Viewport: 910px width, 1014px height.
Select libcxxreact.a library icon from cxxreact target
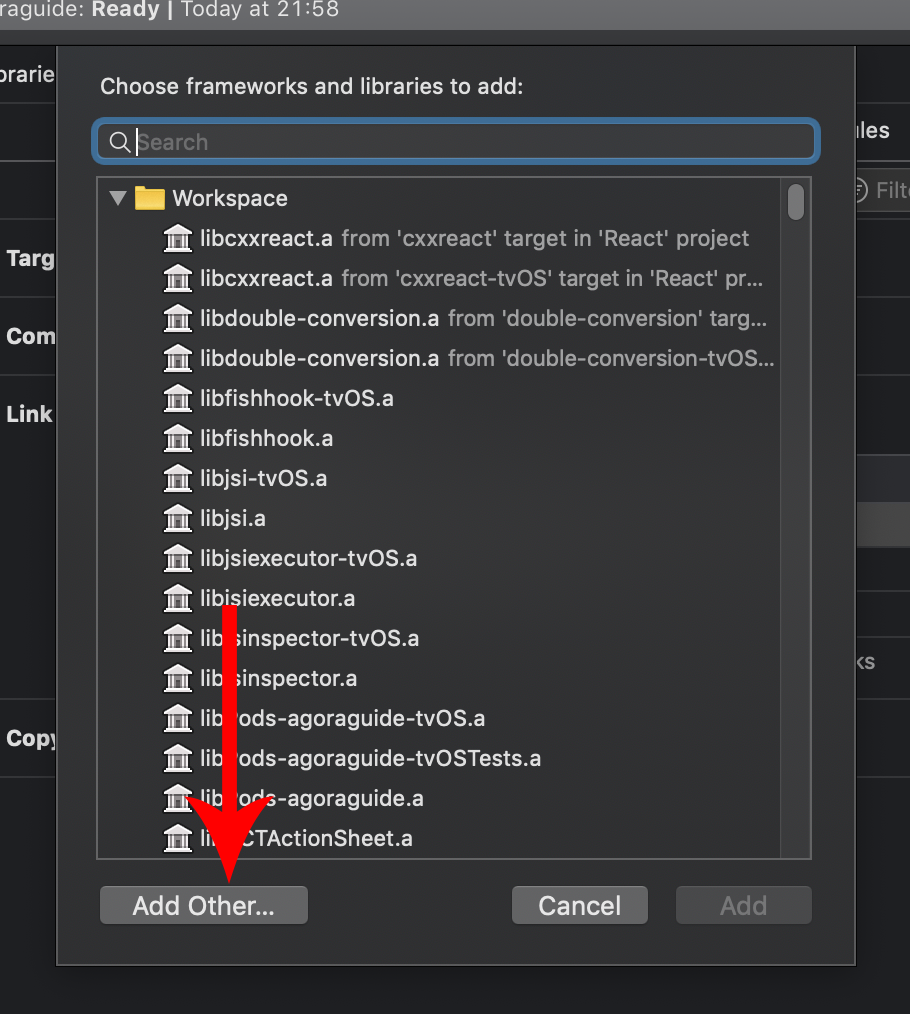coord(177,239)
